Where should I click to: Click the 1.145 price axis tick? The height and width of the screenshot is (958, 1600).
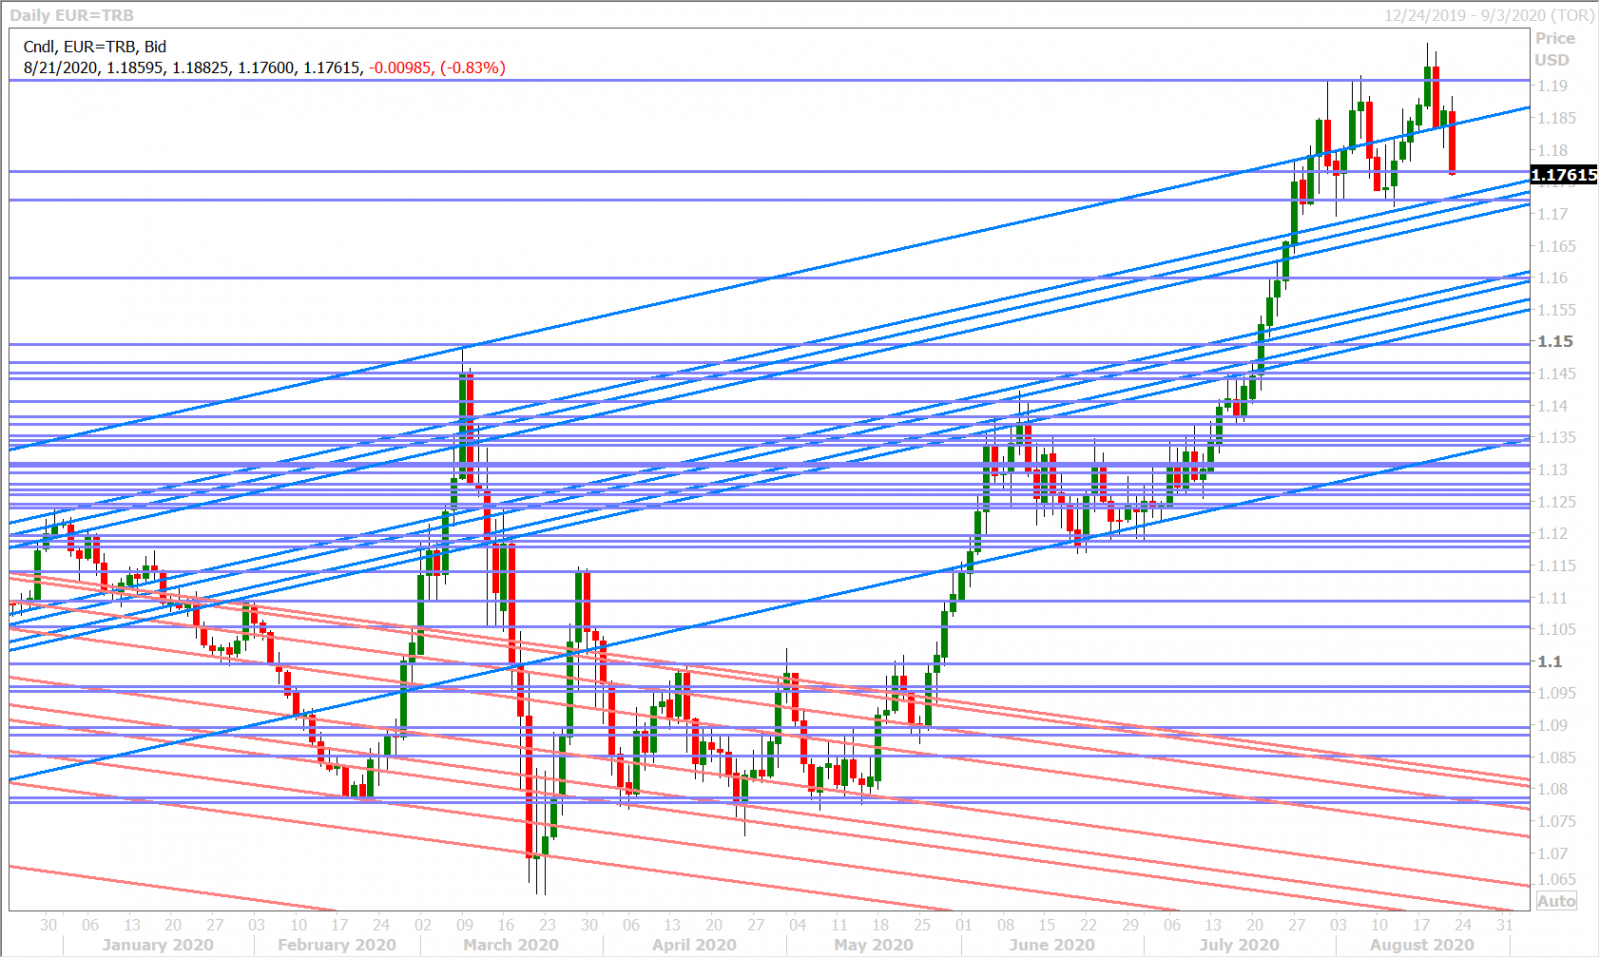point(1555,374)
